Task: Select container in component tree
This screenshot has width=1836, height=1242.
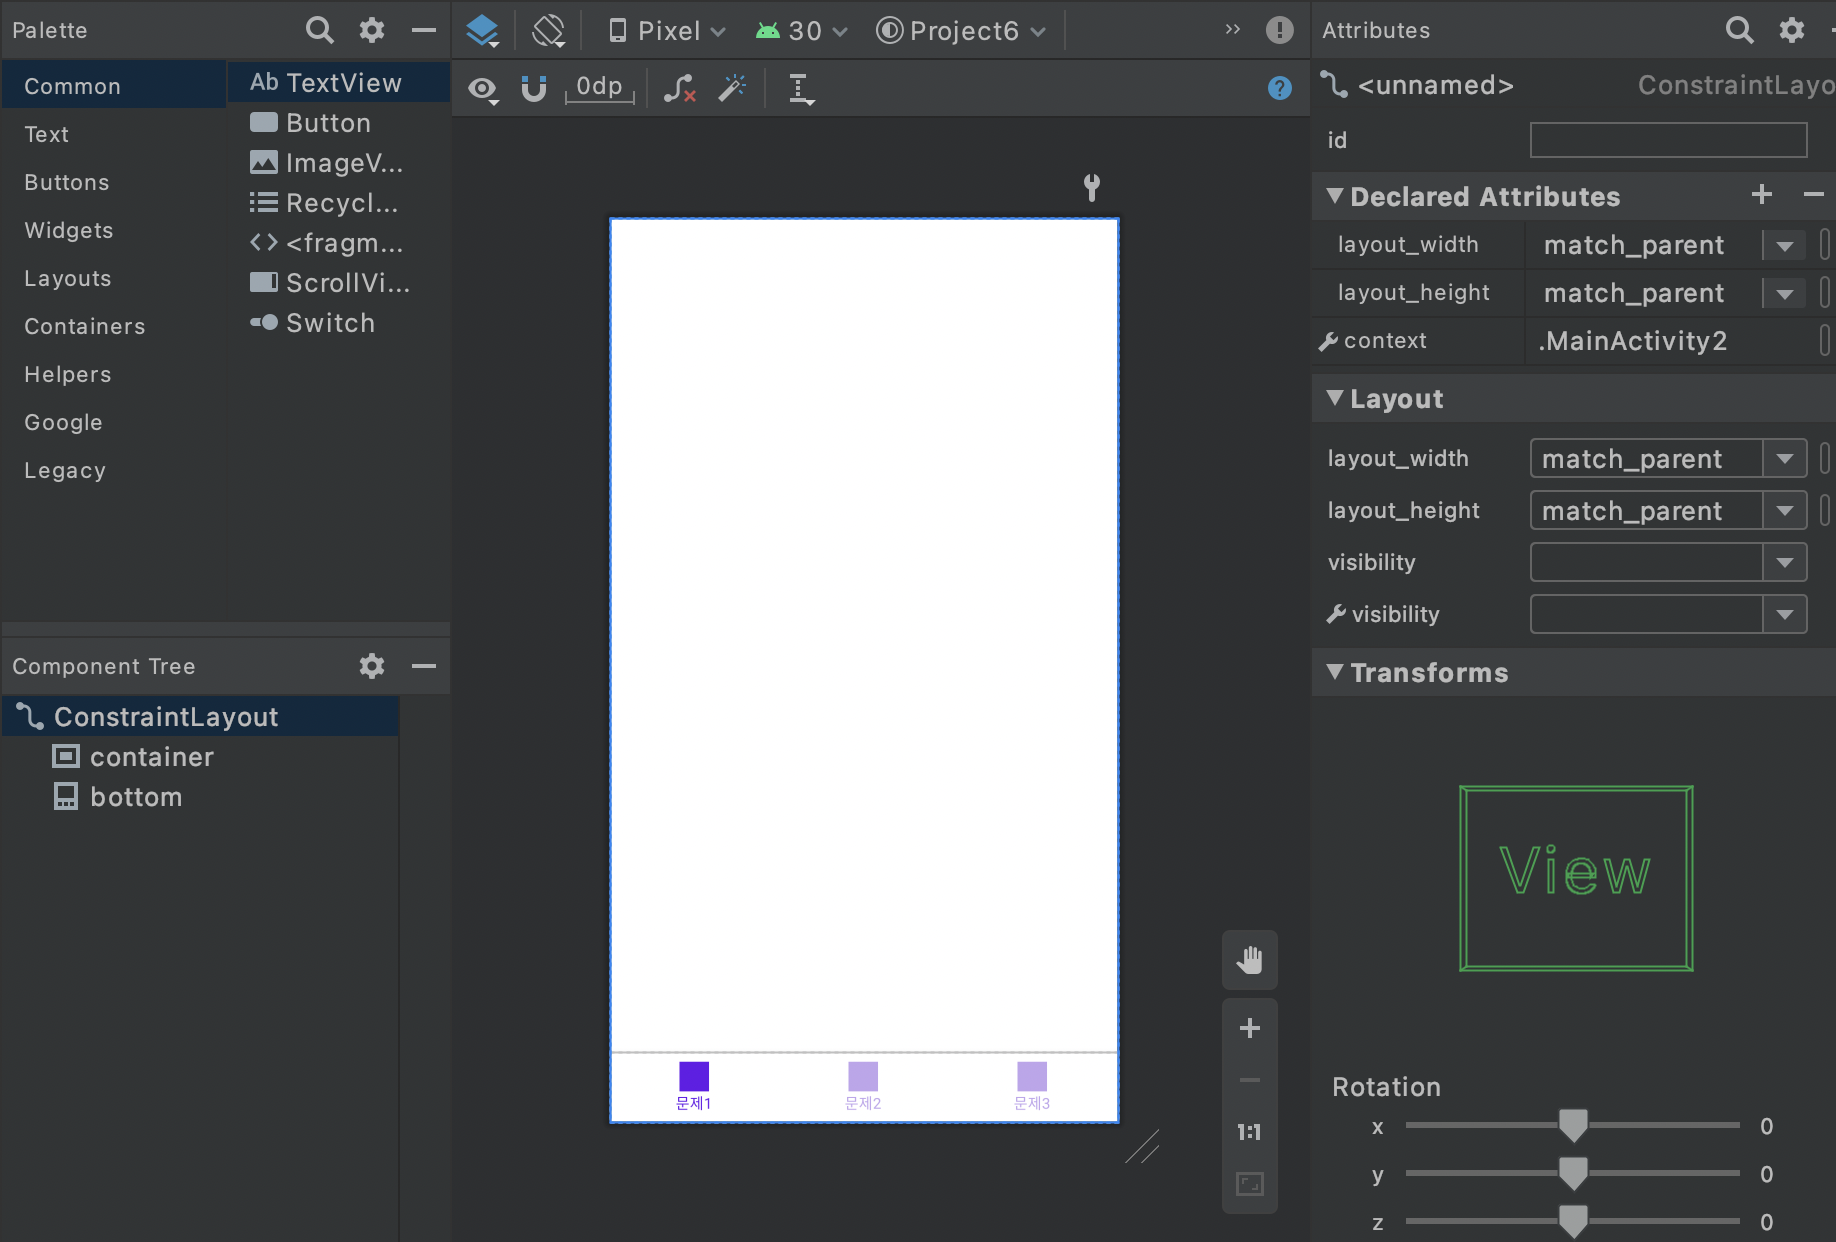Action: [200, 757]
